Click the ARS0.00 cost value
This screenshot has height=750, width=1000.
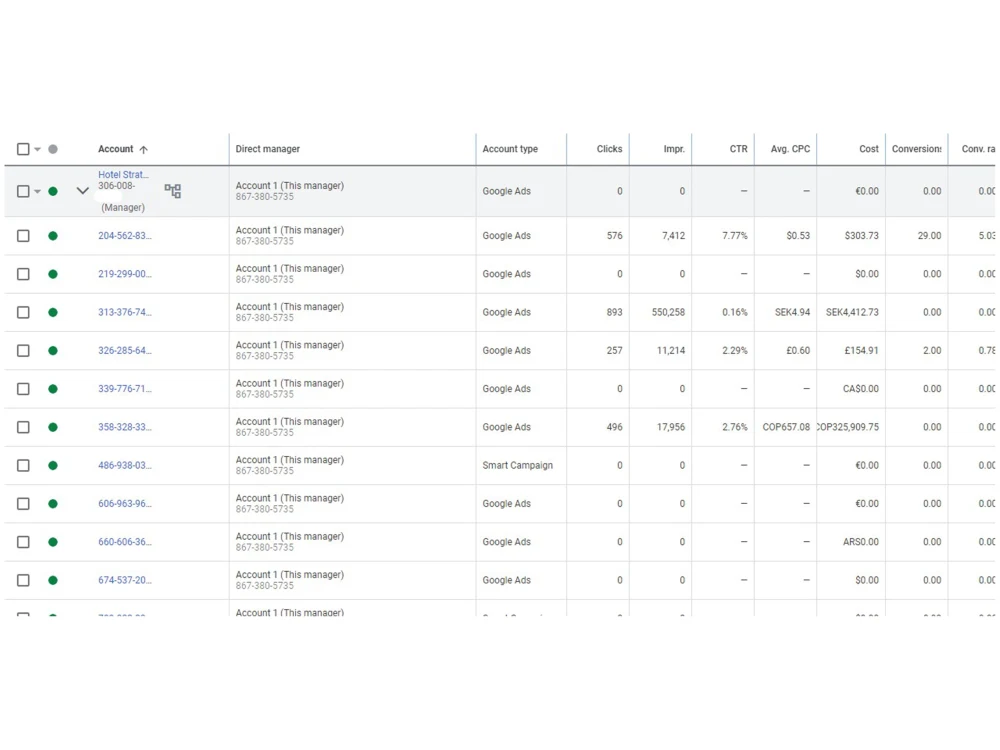click(x=860, y=542)
